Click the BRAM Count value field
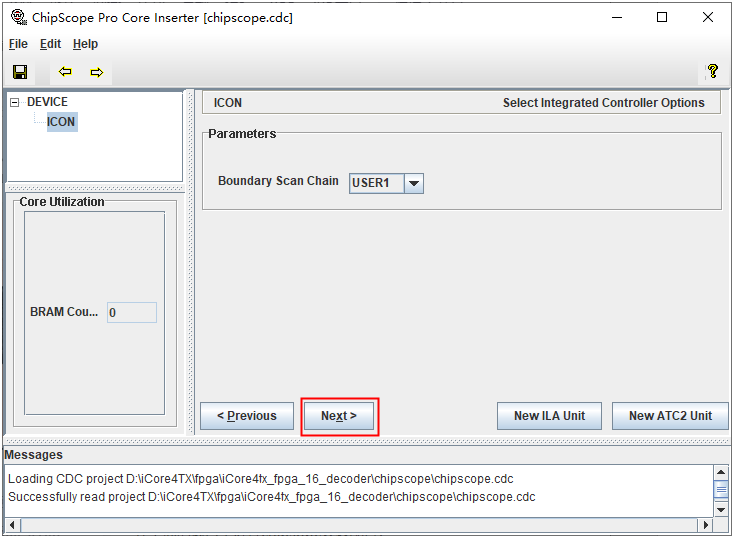This screenshot has width=734, height=538. tap(132, 313)
